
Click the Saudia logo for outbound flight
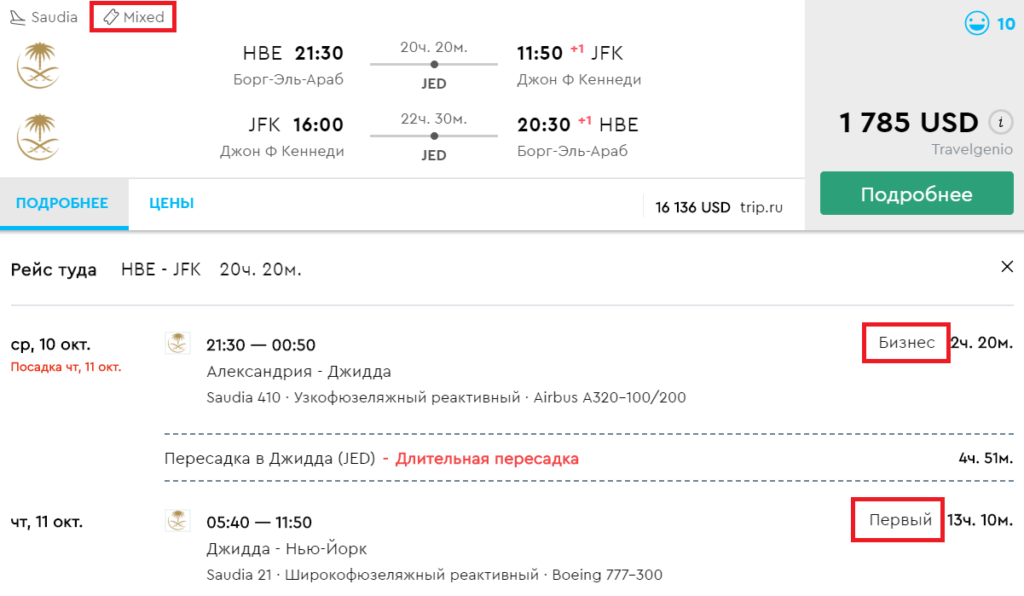point(38,64)
